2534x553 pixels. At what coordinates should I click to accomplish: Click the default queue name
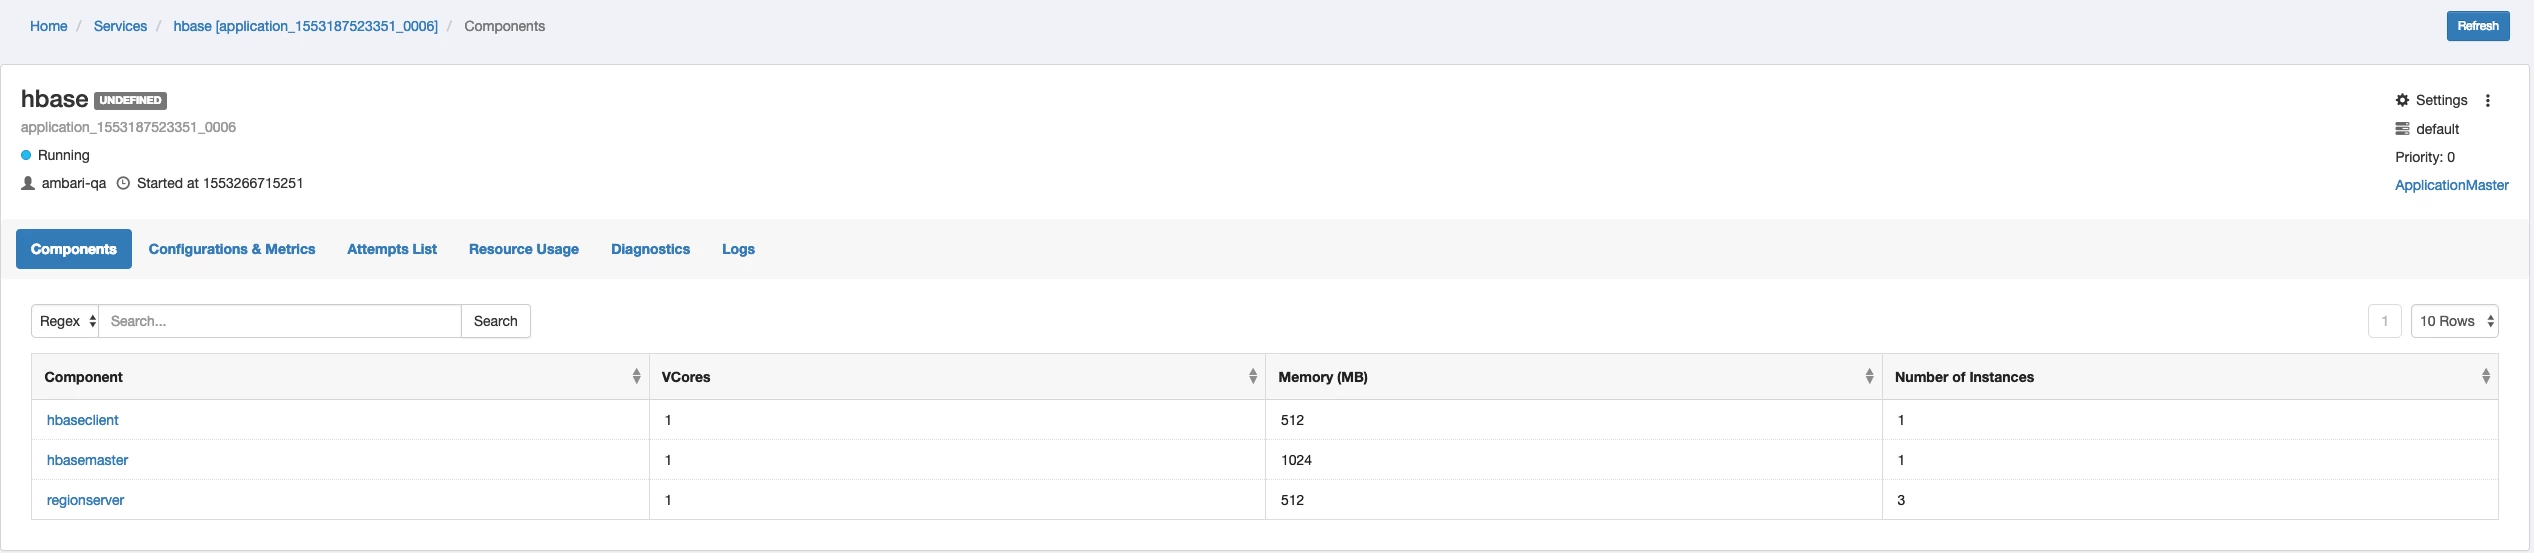2437,129
